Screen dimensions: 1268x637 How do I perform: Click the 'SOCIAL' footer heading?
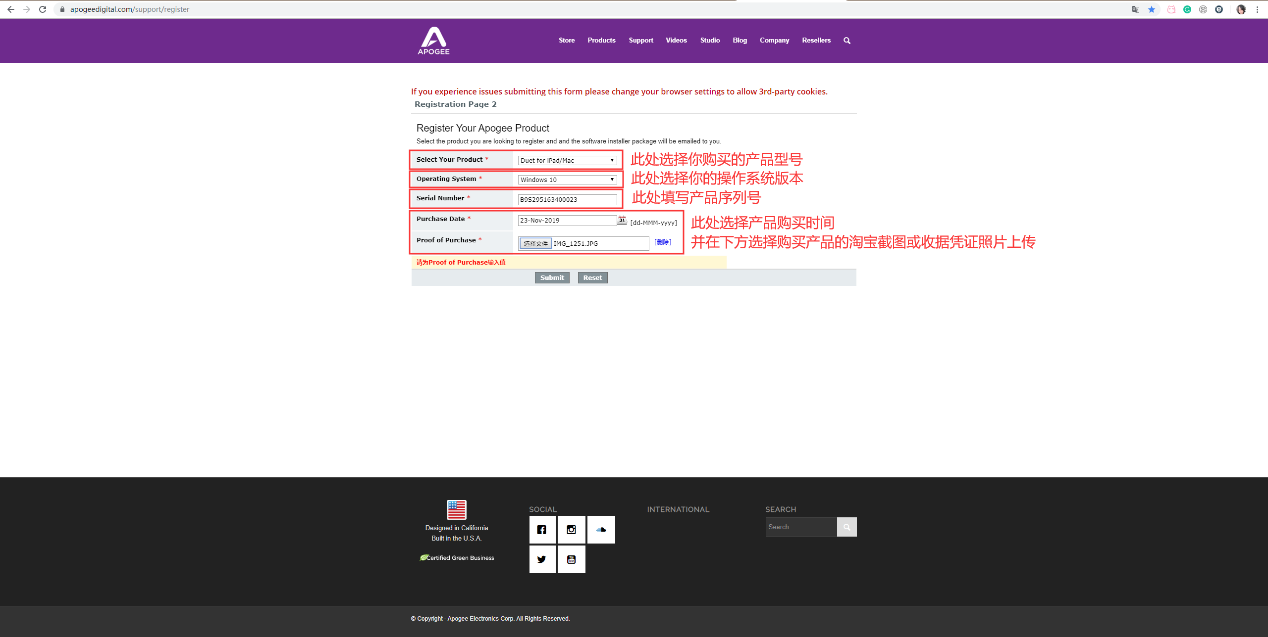(543, 509)
